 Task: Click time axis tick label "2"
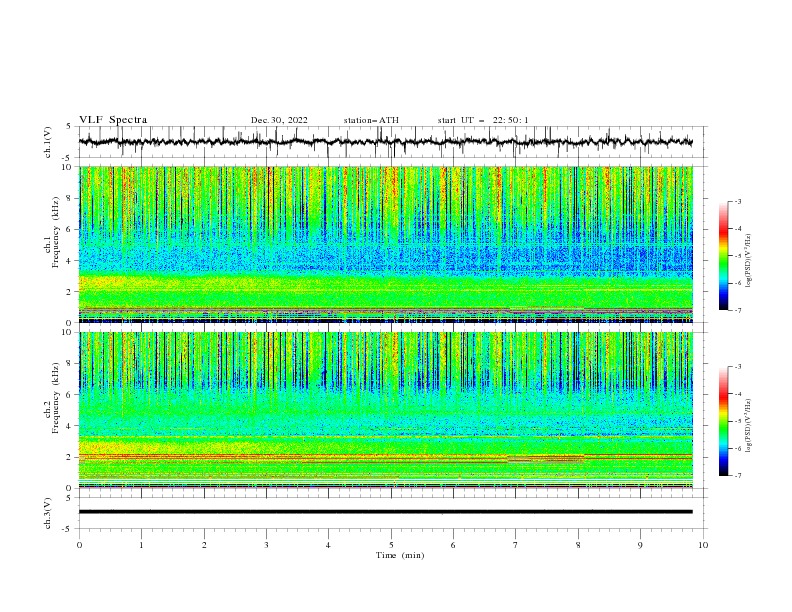(x=204, y=545)
